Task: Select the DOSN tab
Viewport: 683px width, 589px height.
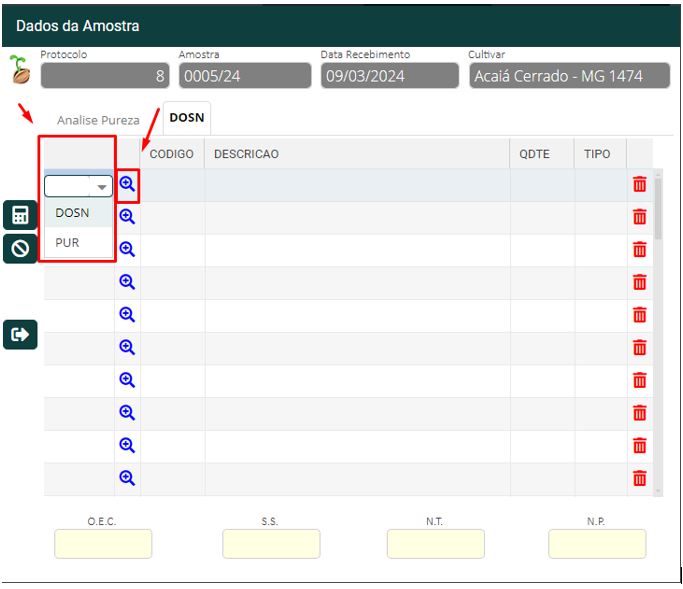Action: coord(187,118)
